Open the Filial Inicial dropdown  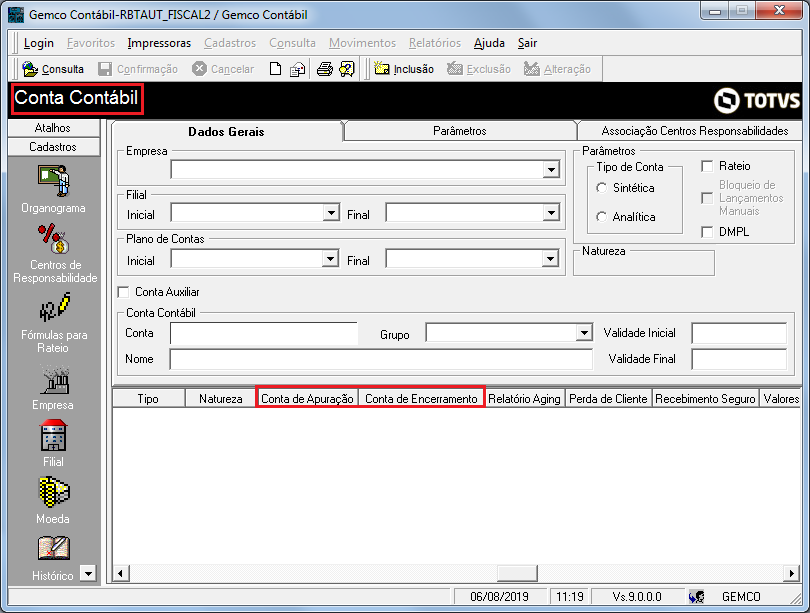pos(331,212)
